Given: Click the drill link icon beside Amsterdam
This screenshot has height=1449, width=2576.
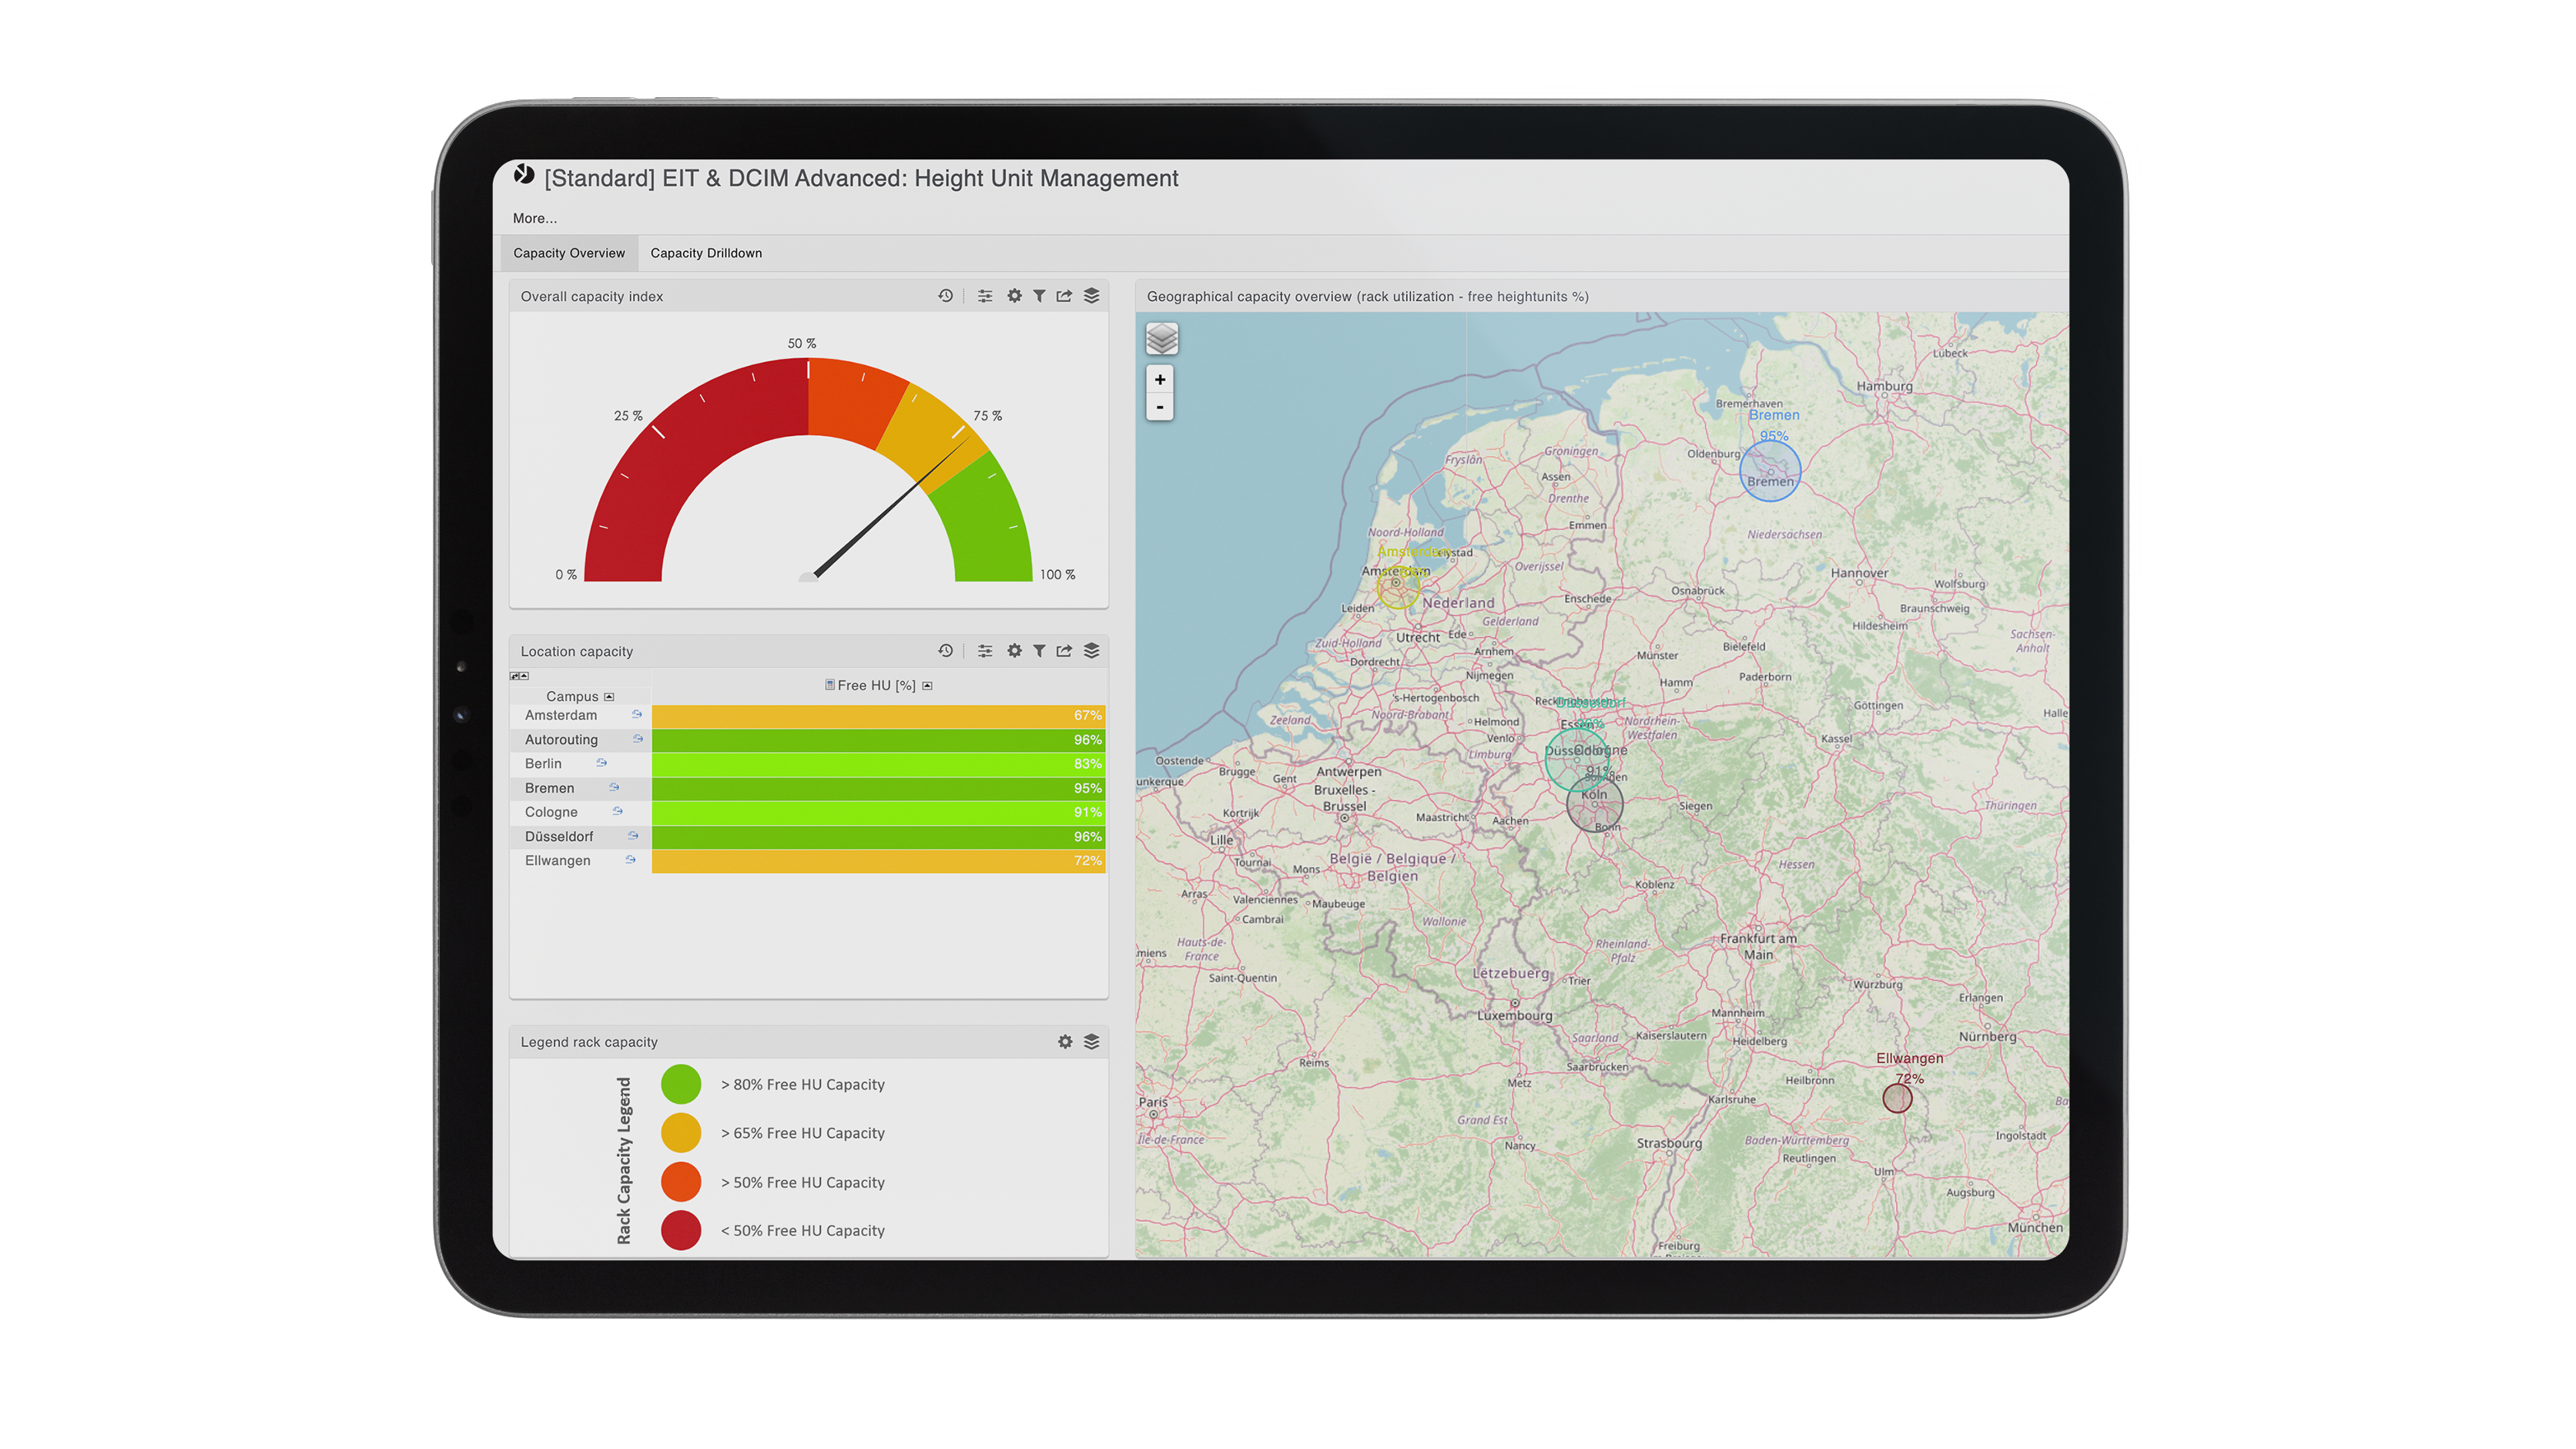Looking at the screenshot, I should [636, 715].
